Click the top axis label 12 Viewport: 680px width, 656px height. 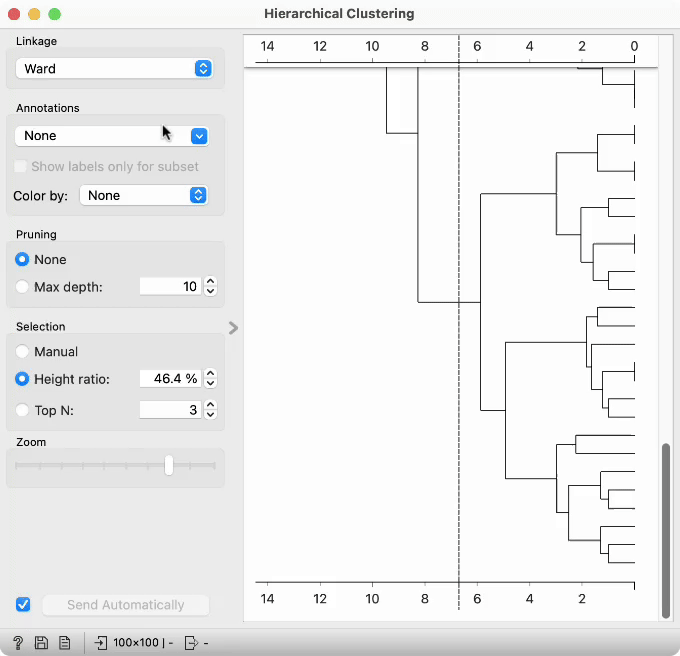click(x=320, y=46)
